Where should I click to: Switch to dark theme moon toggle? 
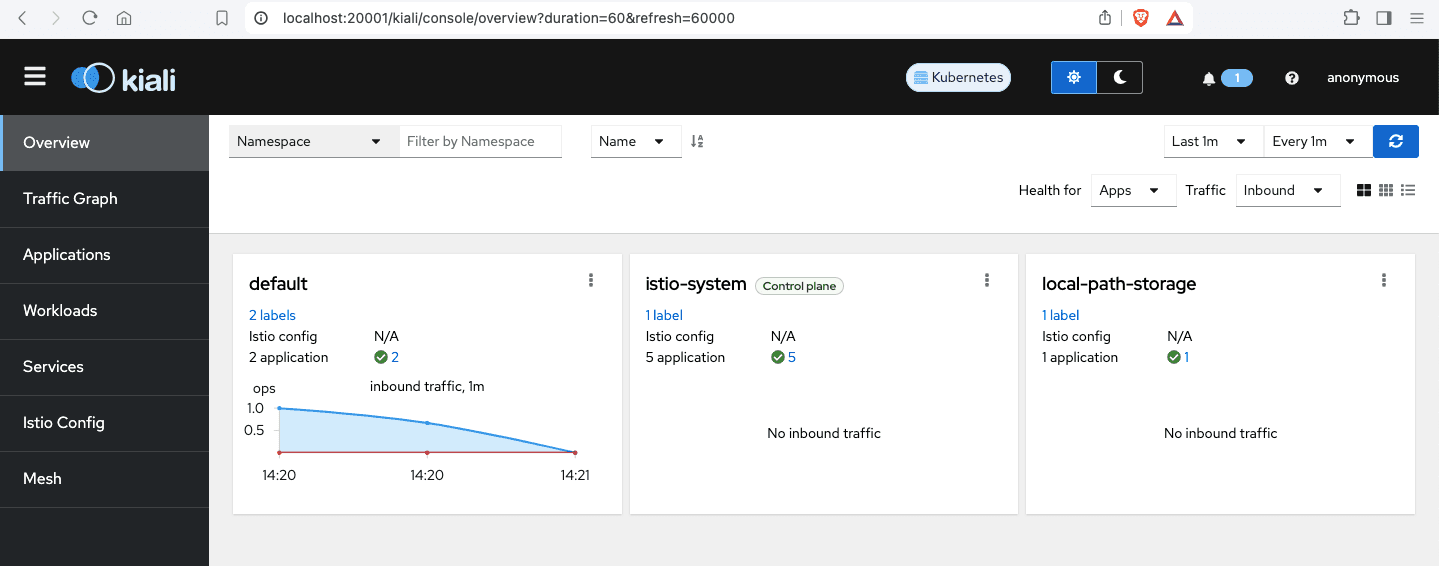(1120, 77)
